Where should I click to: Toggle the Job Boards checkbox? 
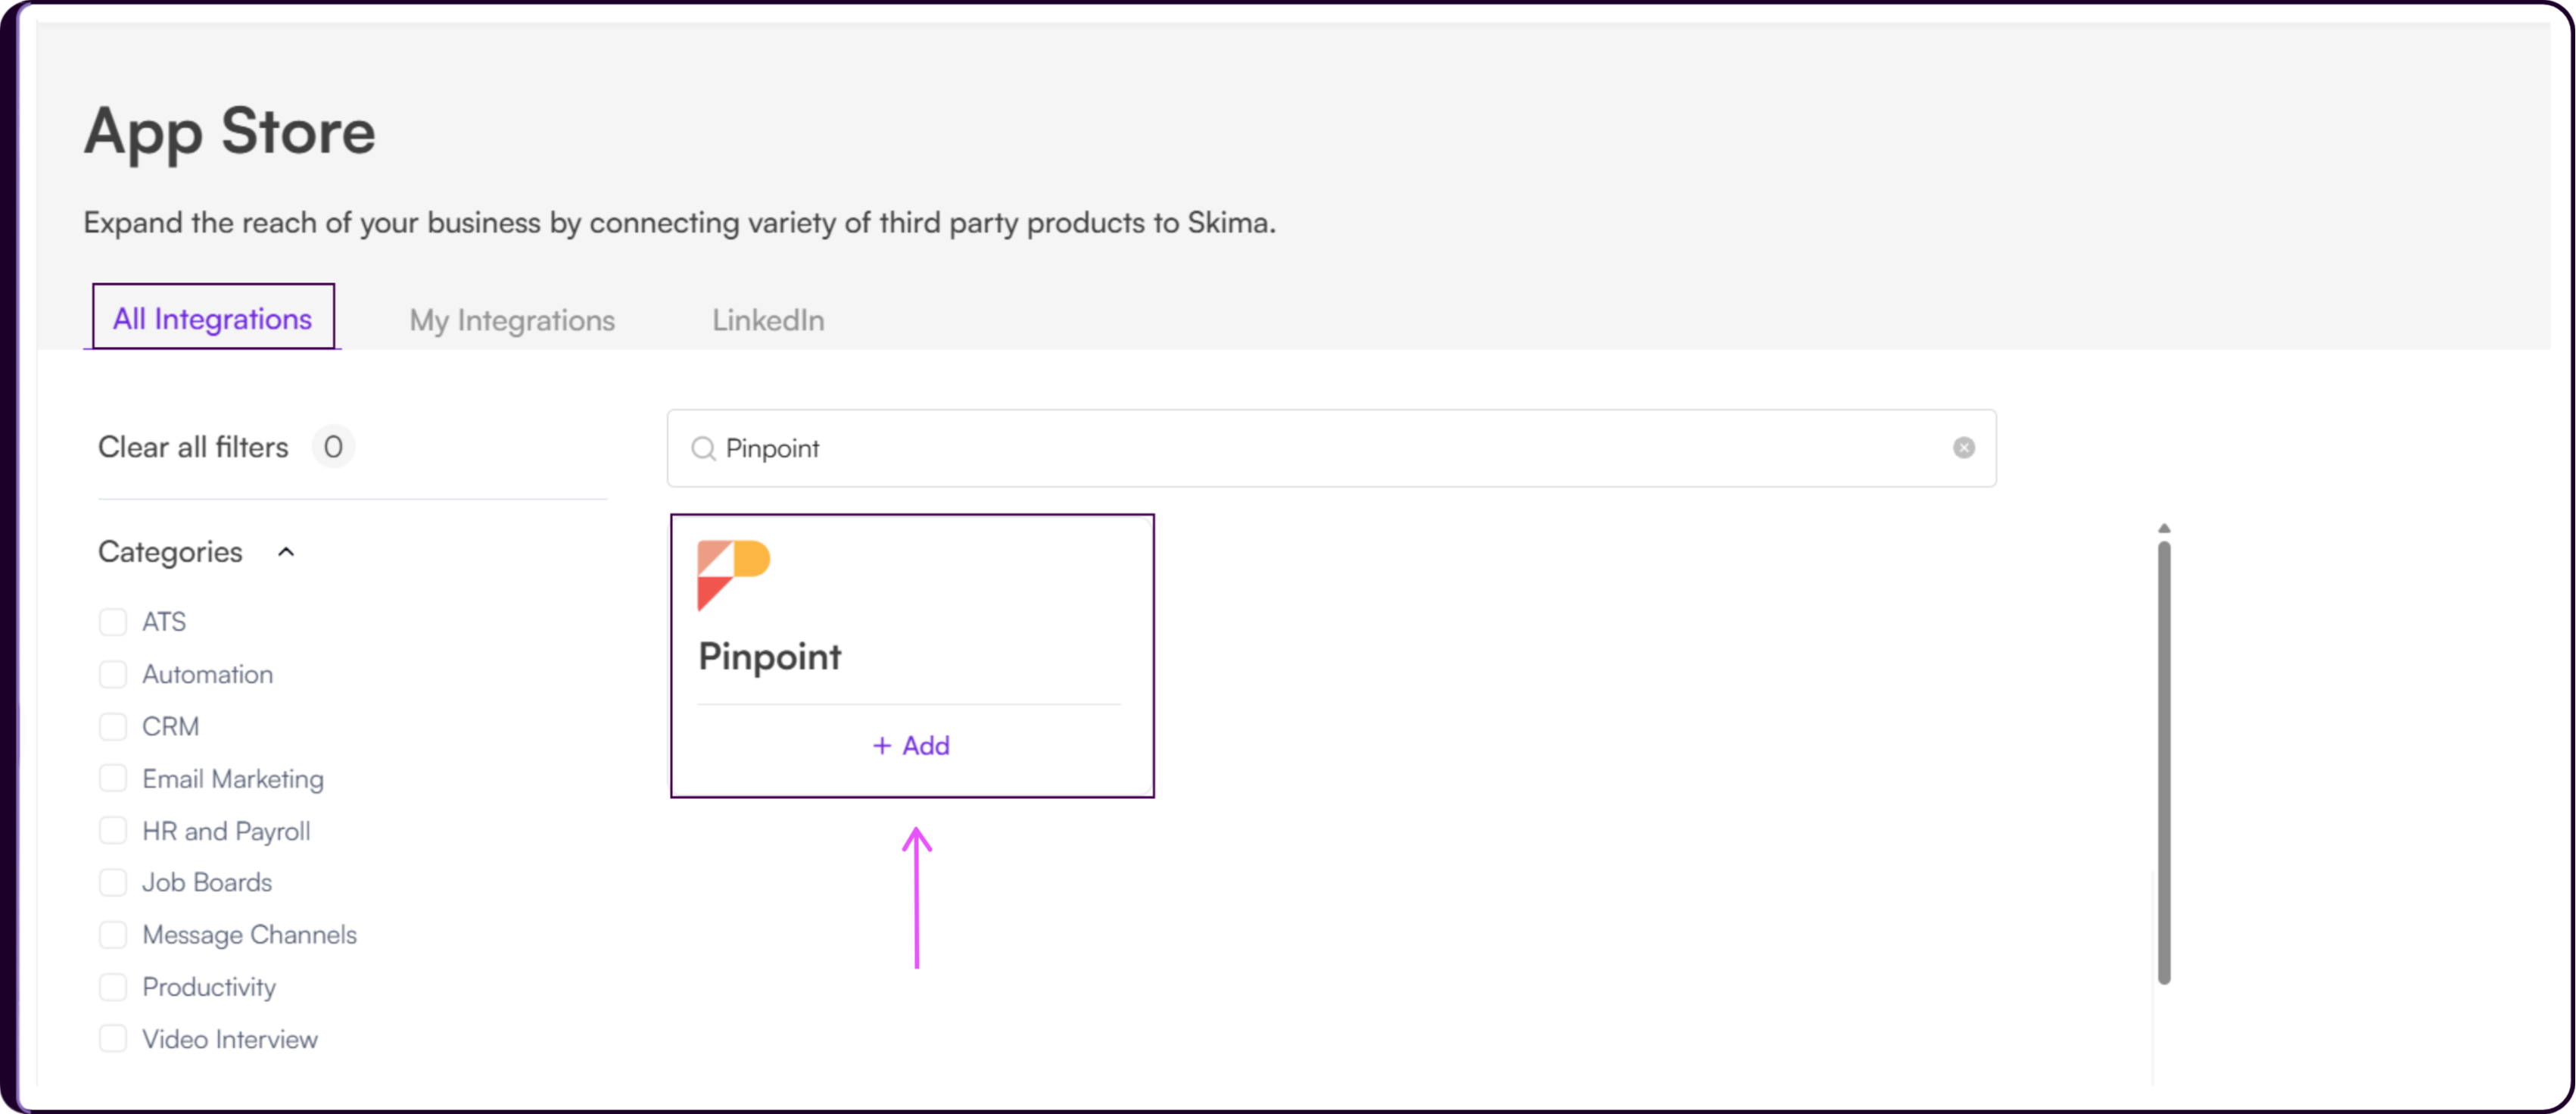pos(113,882)
